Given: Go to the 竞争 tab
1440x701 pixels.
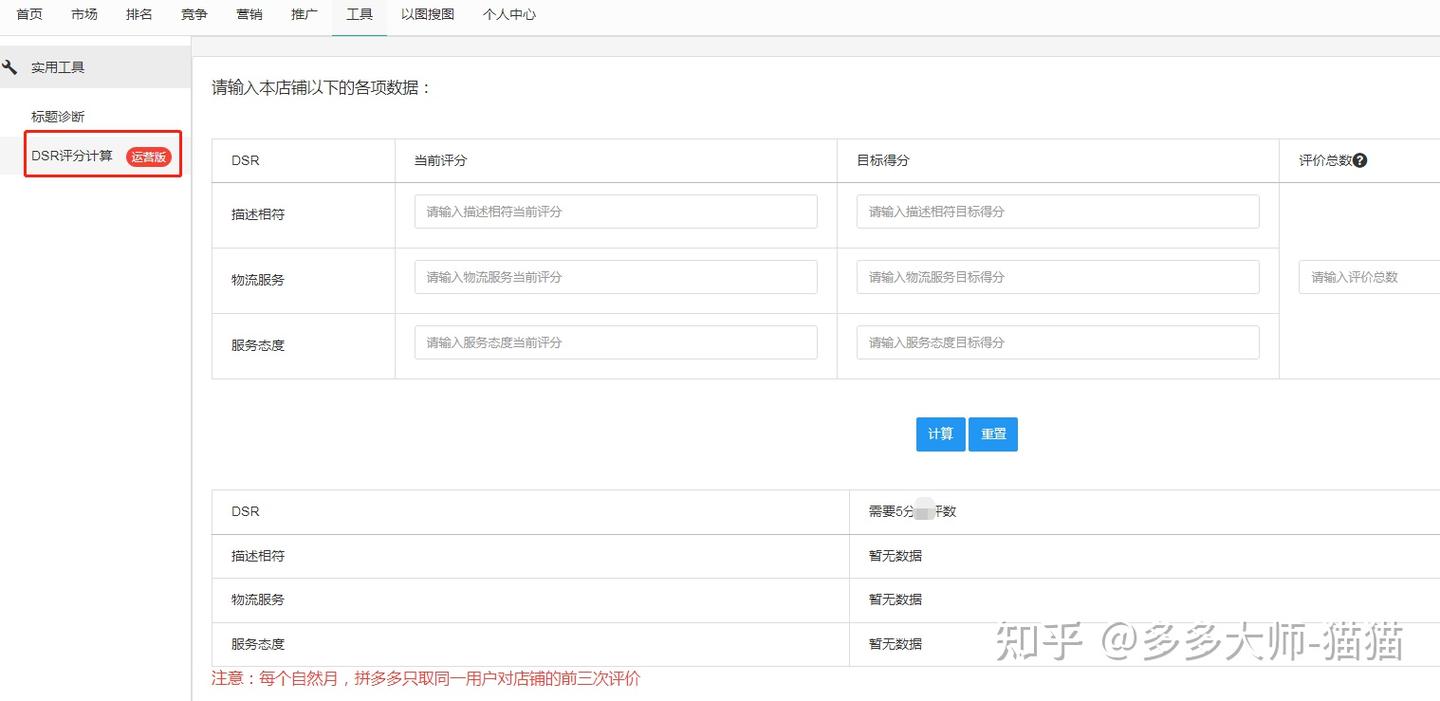Looking at the screenshot, I should 195,15.
